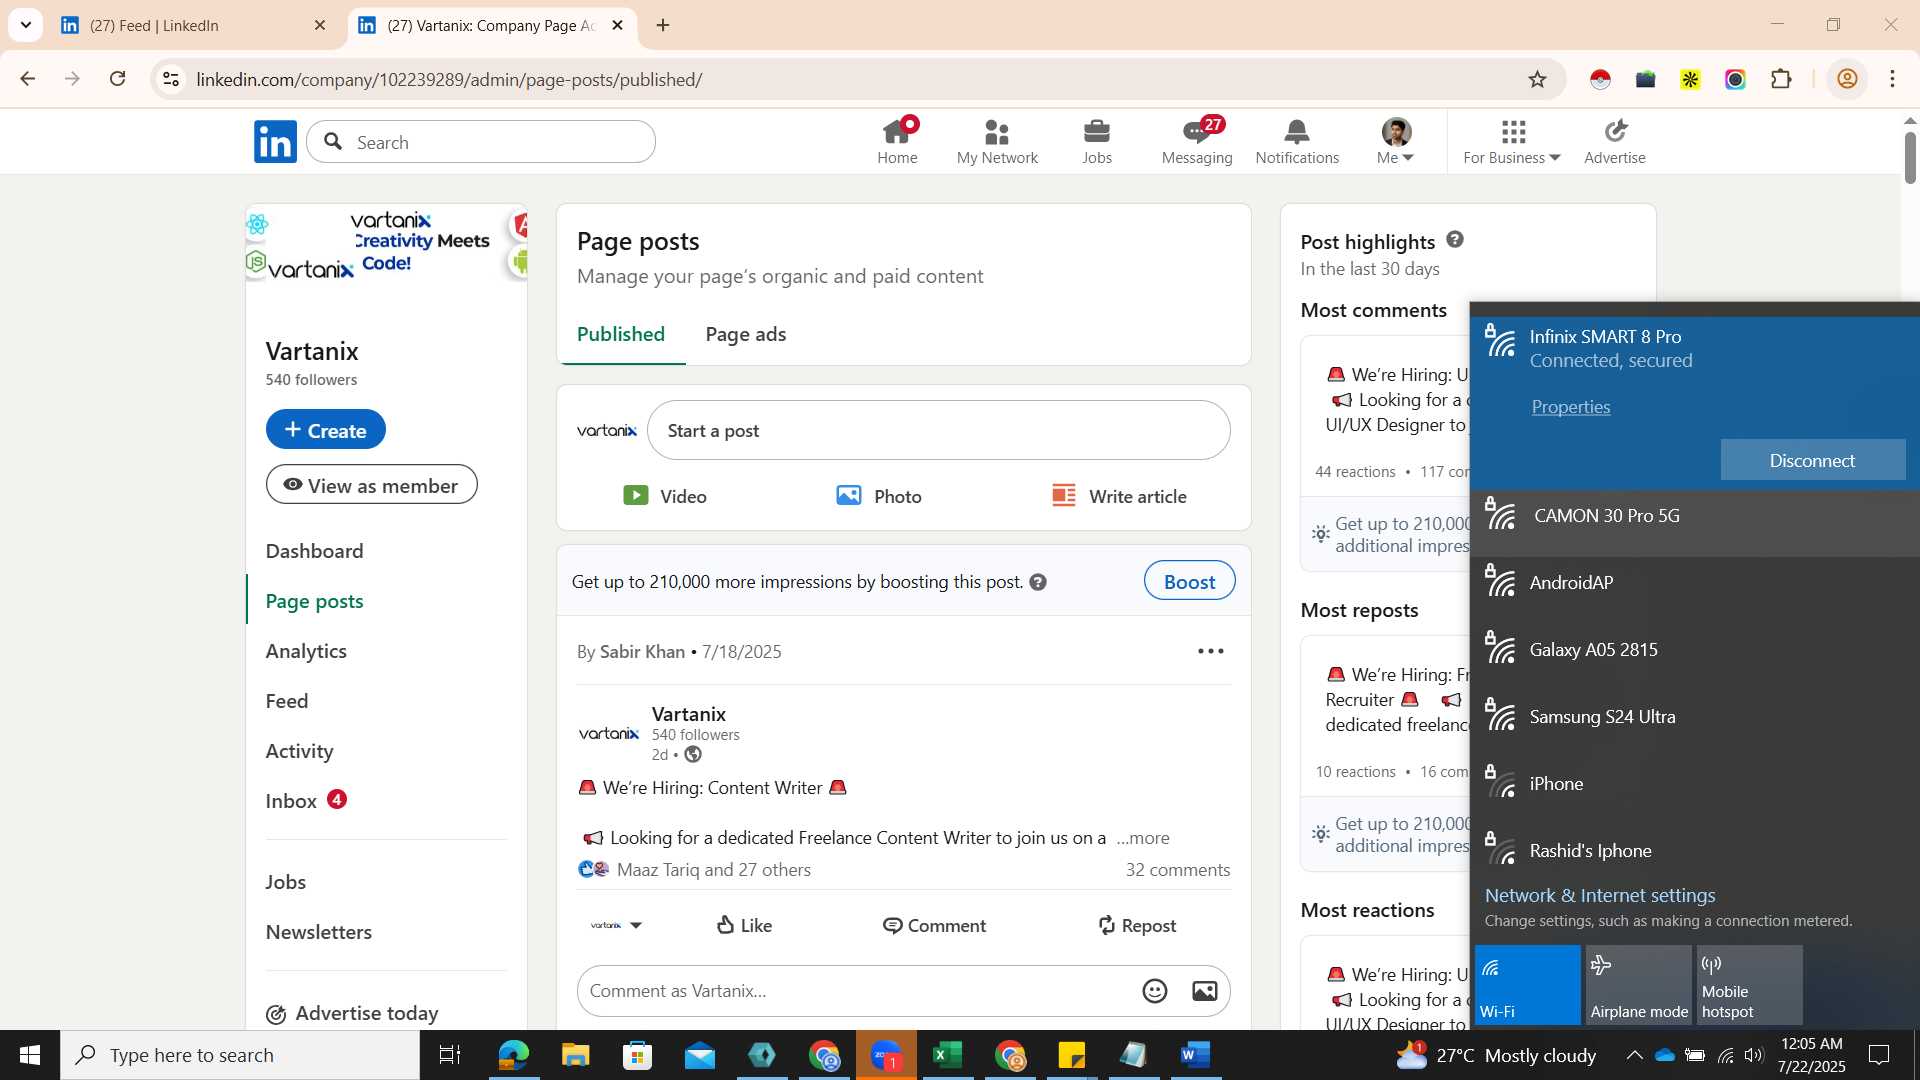Like the Content Writer post
The height and width of the screenshot is (1080, 1920).
pyautogui.click(x=745, y=926)
